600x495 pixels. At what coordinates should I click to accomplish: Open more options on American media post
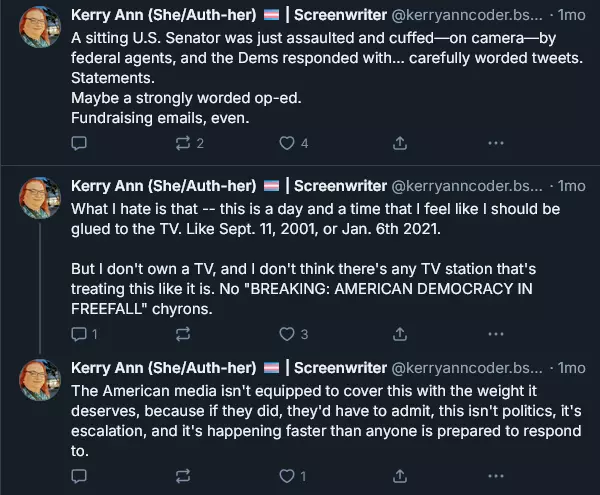coord(495,476)
